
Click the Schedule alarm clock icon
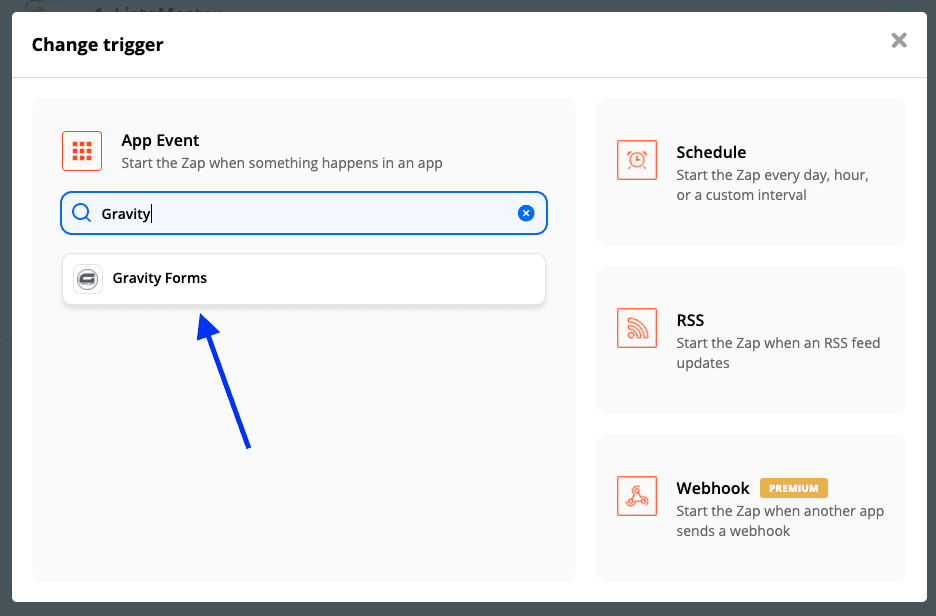(x=637, y=160)
